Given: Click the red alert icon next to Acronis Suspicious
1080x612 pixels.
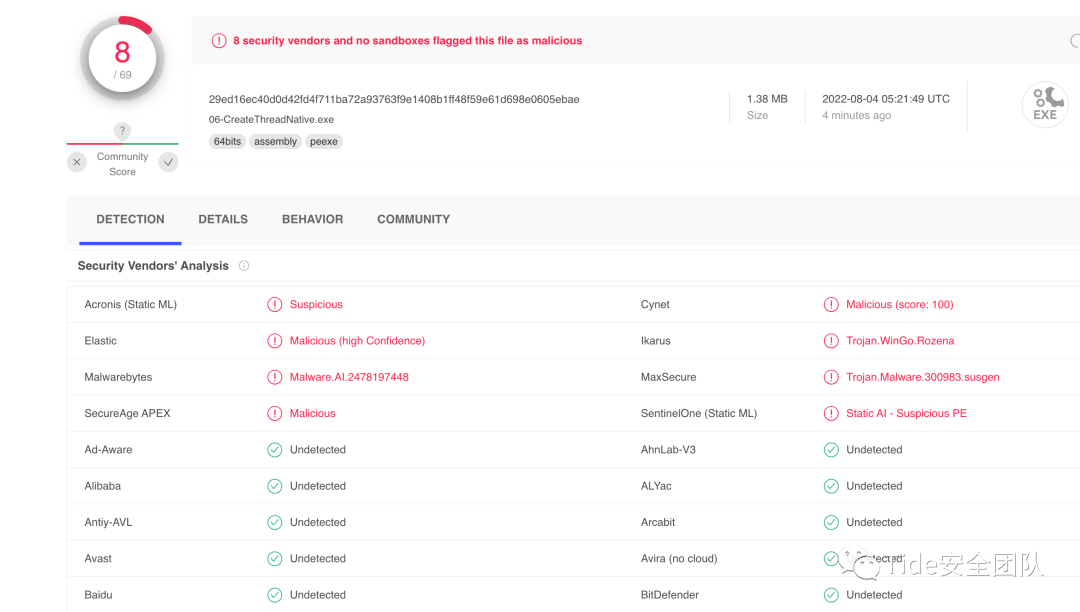Looking at the screenshot, I should 275,305.
